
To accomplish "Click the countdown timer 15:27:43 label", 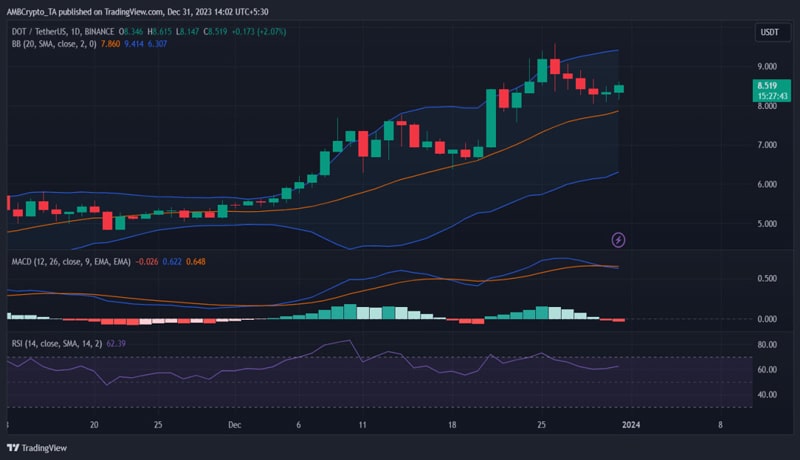I will (x=768, y=97).
